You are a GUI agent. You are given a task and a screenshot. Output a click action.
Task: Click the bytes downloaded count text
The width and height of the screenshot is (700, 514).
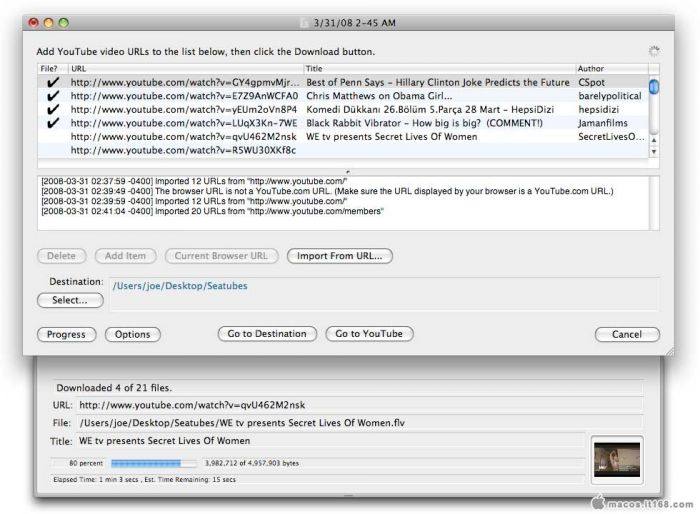[252, 463]
